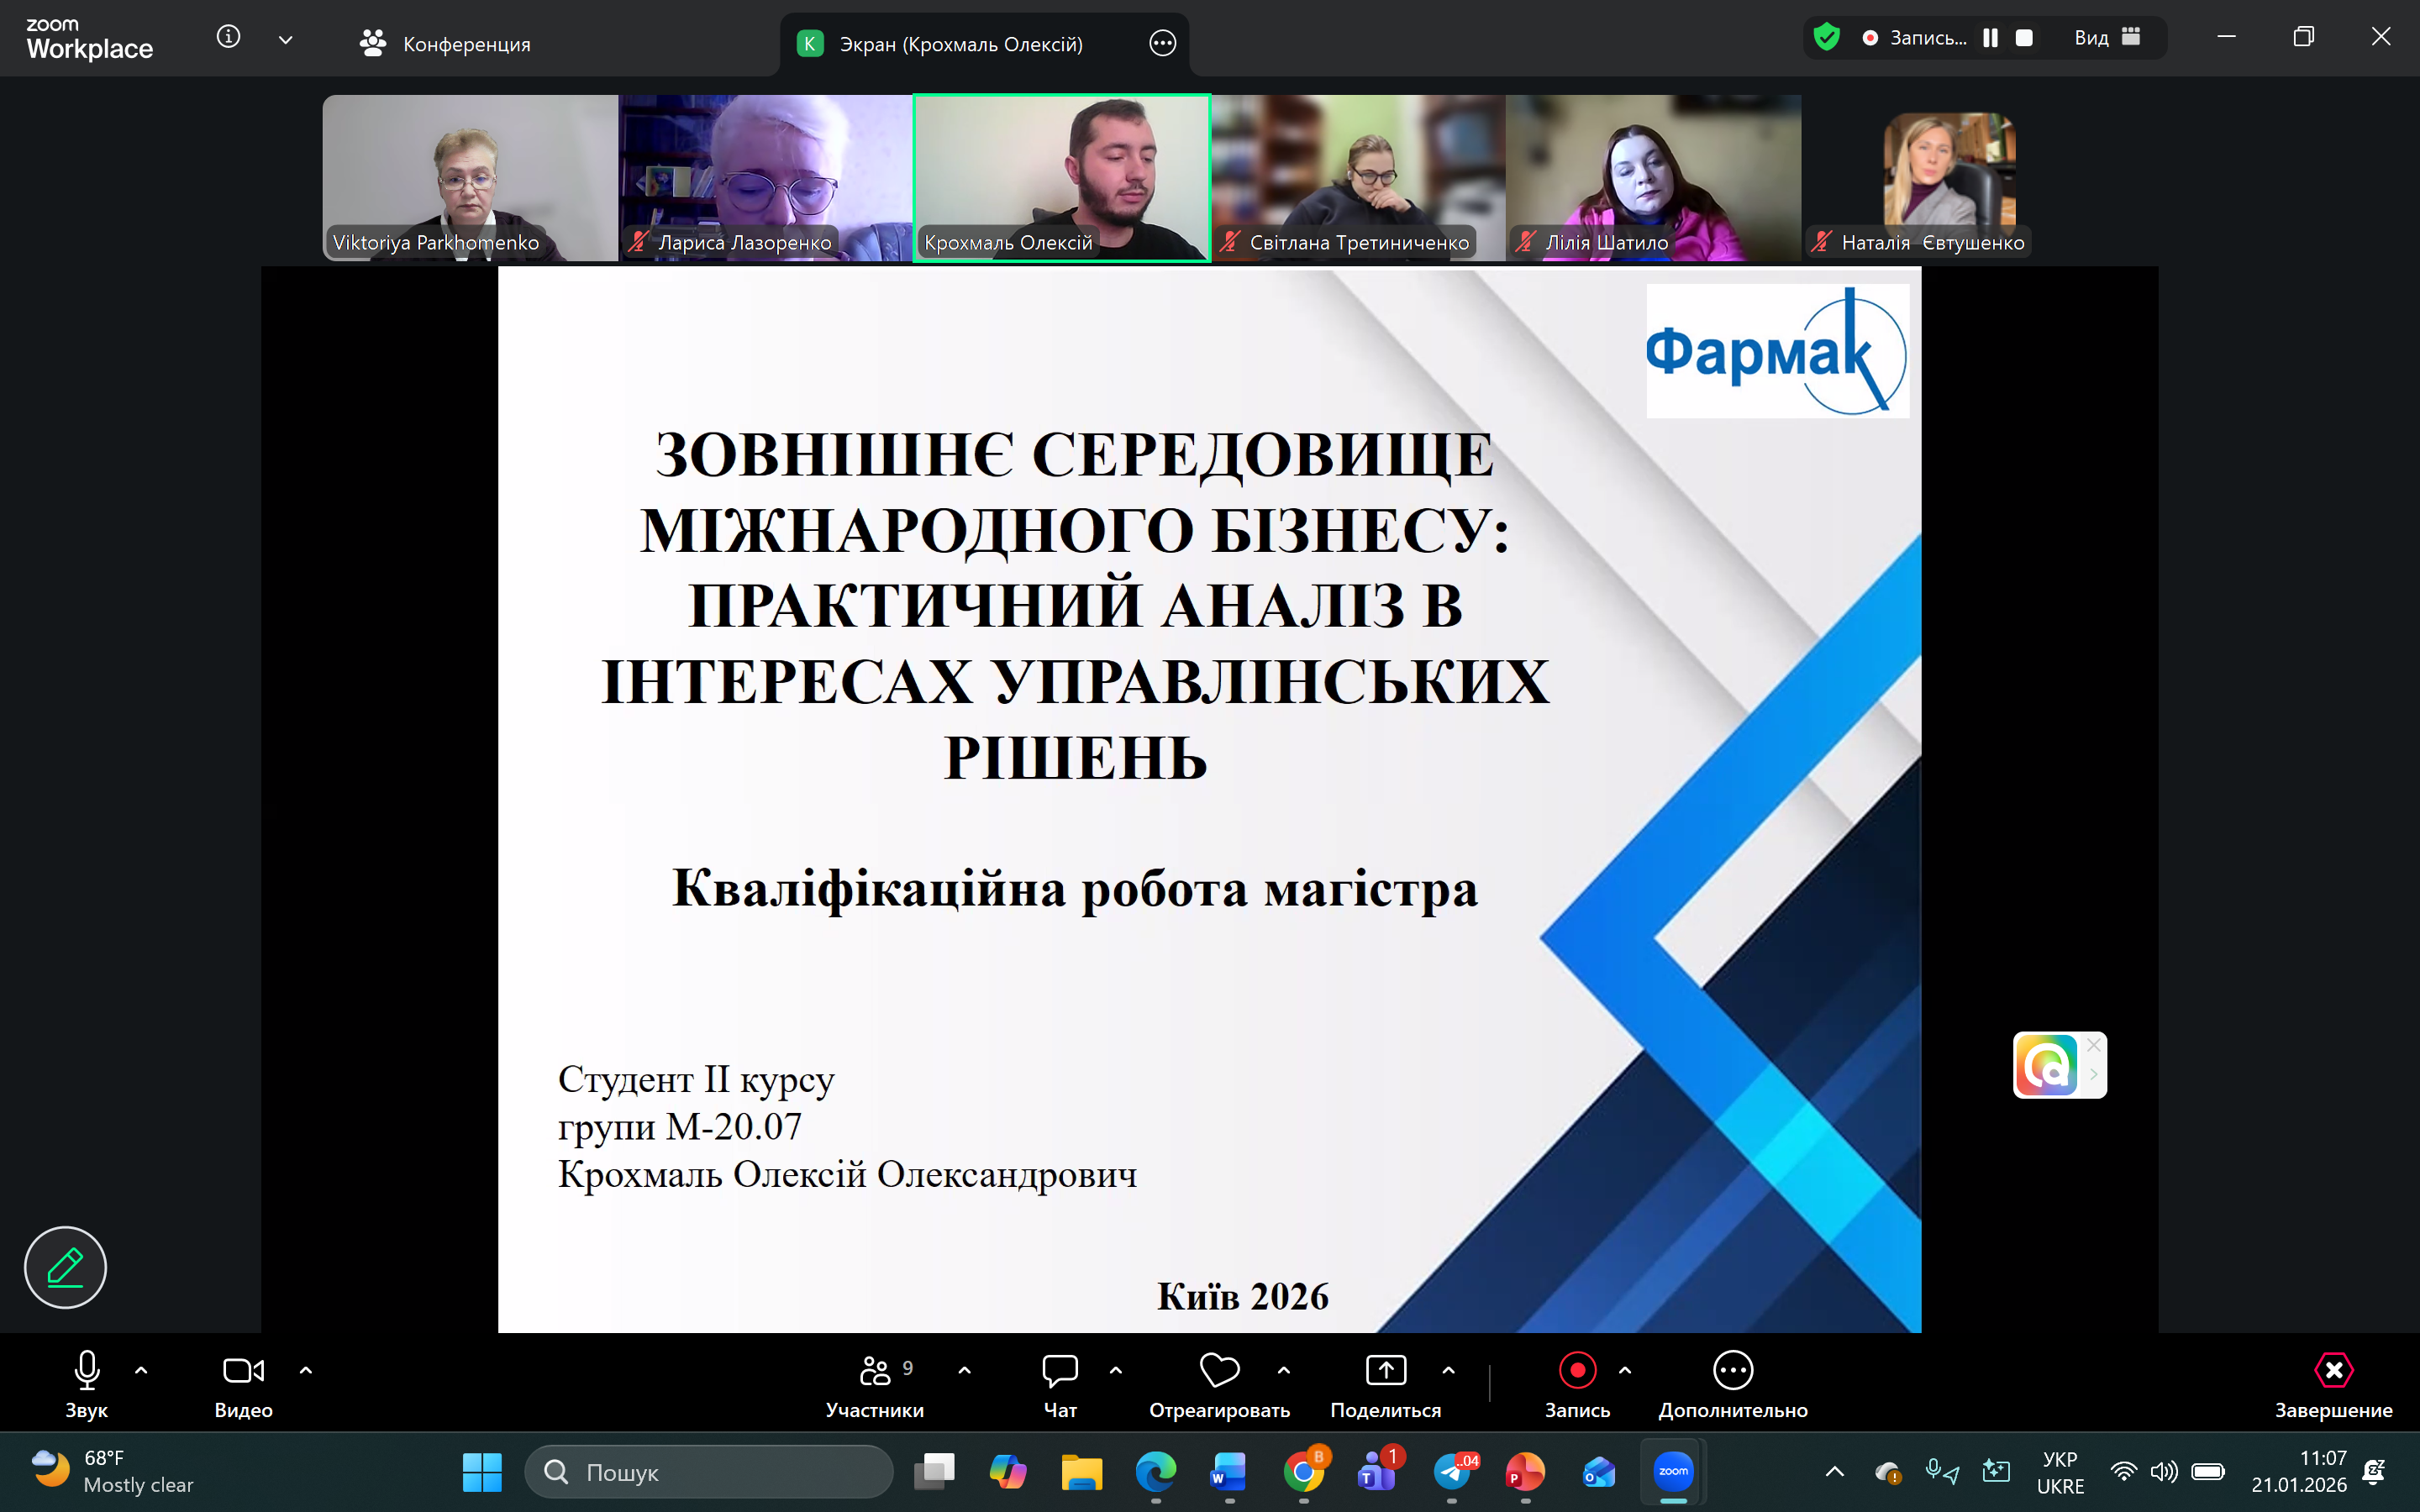The height and width of the screenshot is (1512, 2420).
Task: Expand the audio options arrow
Action: pyautogui.click(x=141, y=1370)
